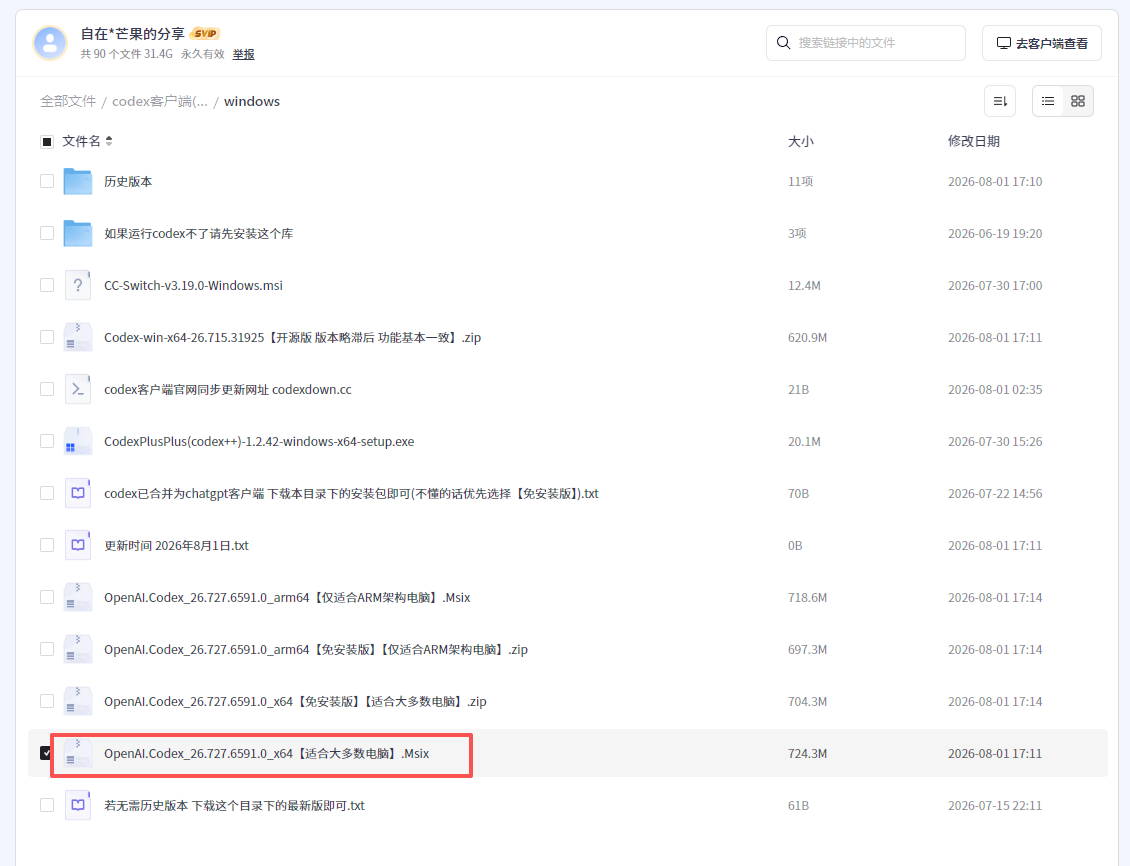1130x866 pixels.
Task: Click zip icon of arm64 免安装版 file
Action: 78,649
